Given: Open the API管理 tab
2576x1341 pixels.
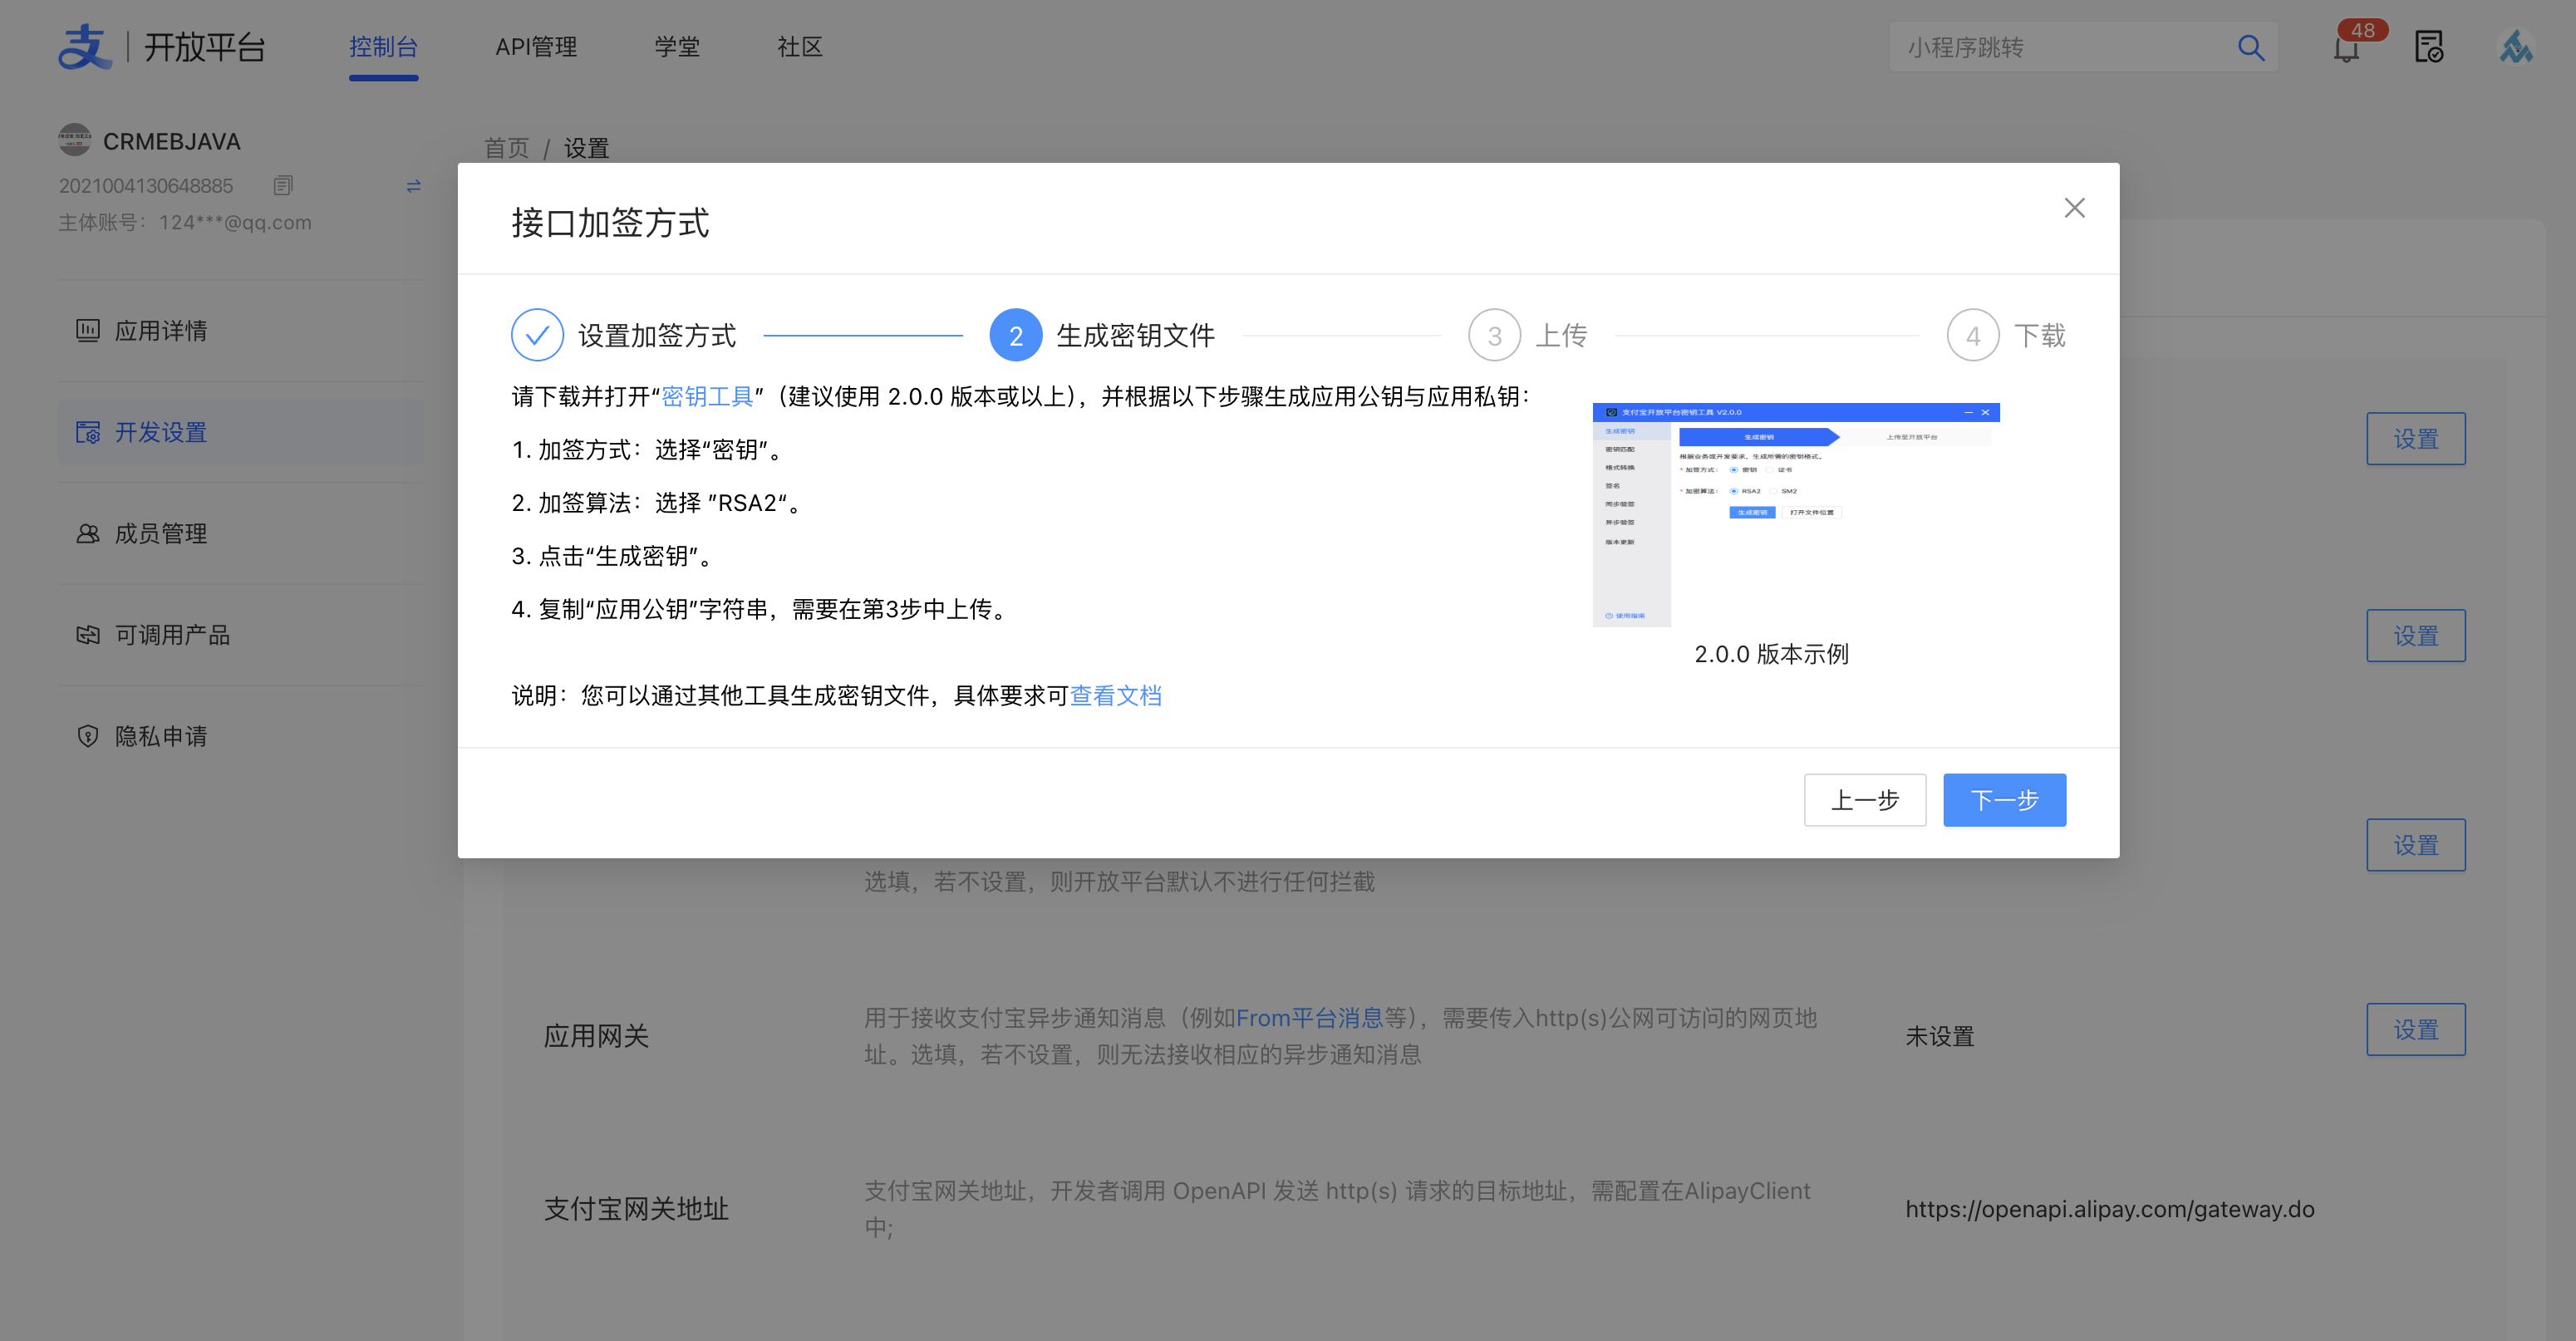Looking at the screenshot, I should pyautogui.click(x=536, y=47).
